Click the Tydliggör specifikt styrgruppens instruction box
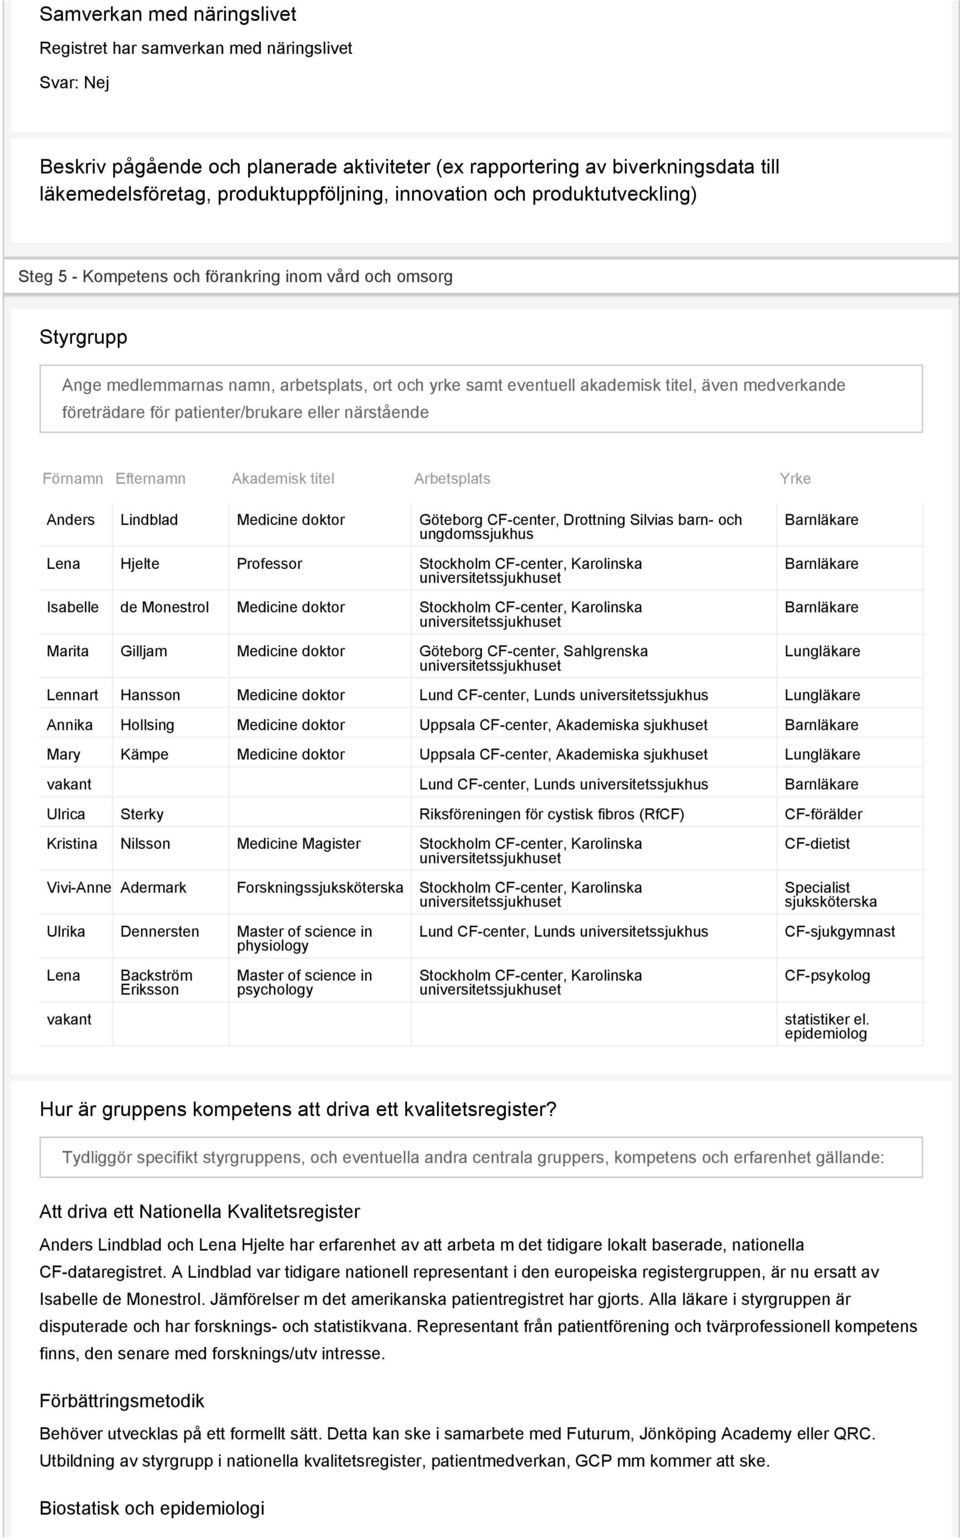Screen dimensions: 960x1540 click(x=481, y=1158)
